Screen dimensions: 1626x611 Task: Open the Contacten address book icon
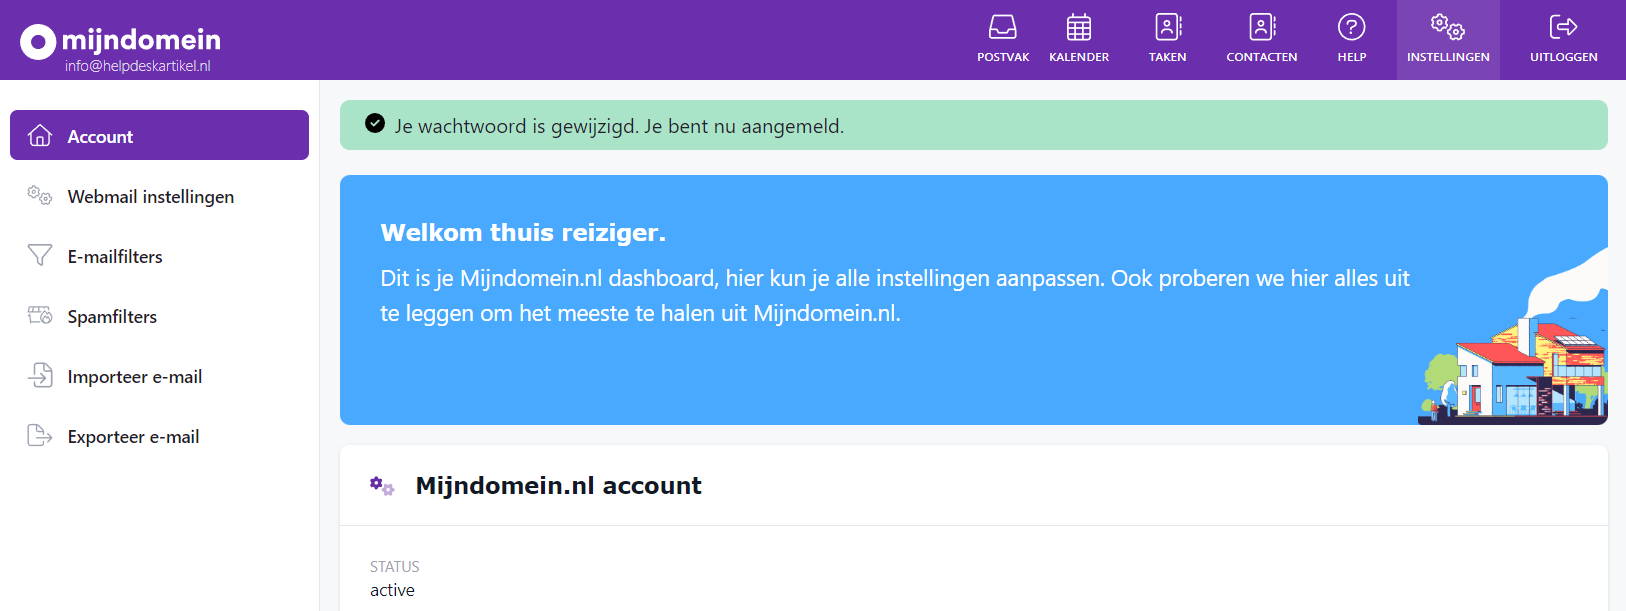pos(1262,28)
